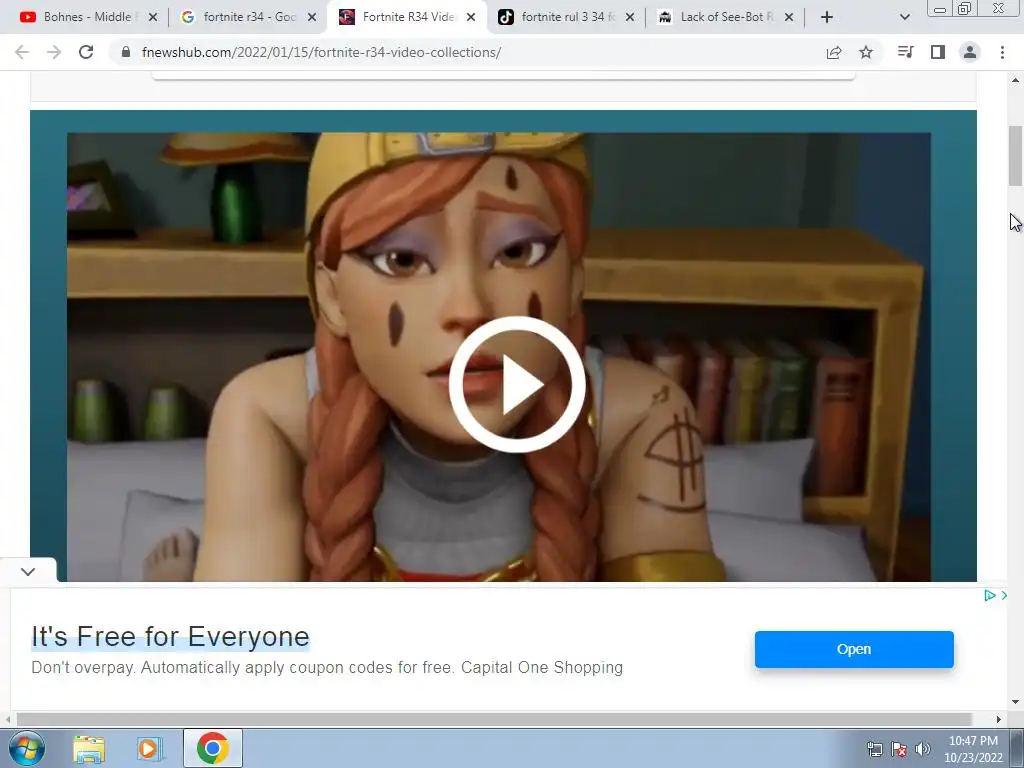The width and height of the screenshot is (1024, 768).
Task: Click the horizontal scrollbar left arrow
Action: [x=8, y=719]
